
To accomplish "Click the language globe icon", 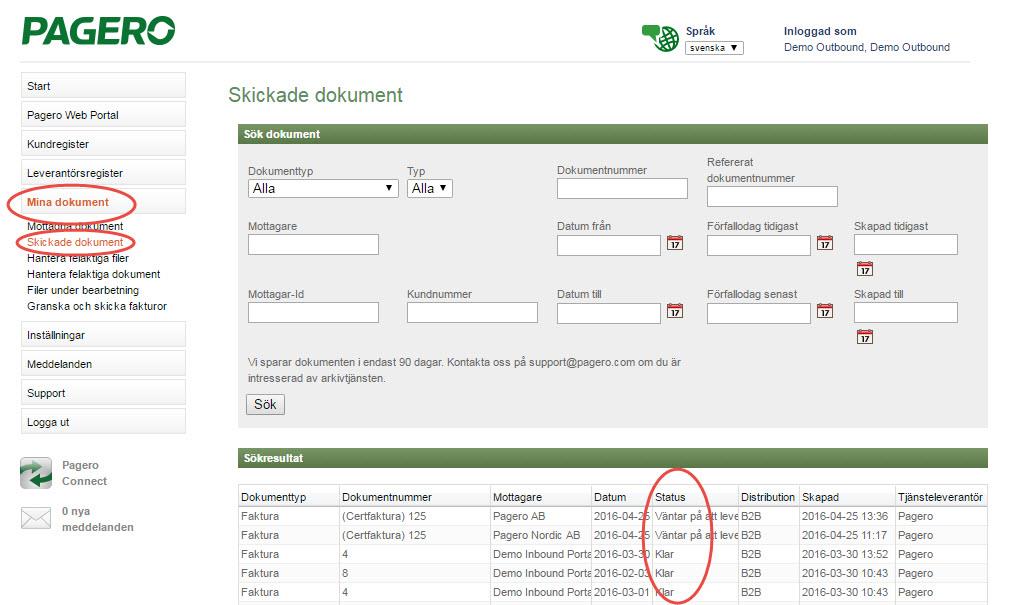I will tap(660, 38).
